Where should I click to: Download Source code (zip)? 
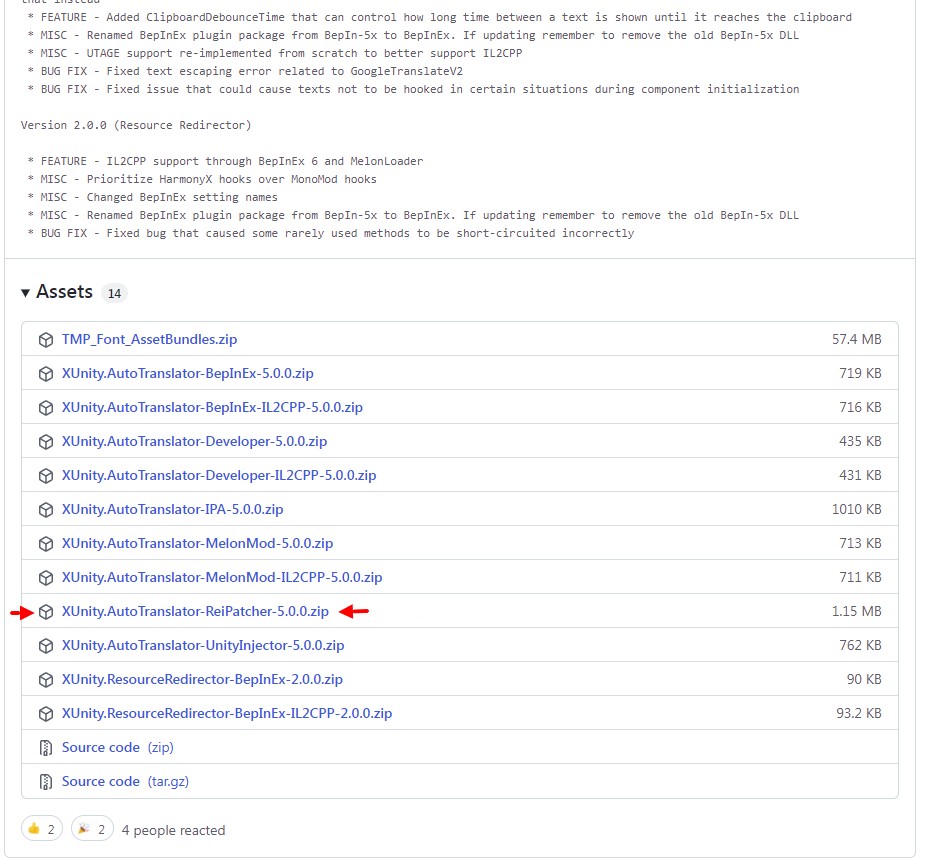117,747
